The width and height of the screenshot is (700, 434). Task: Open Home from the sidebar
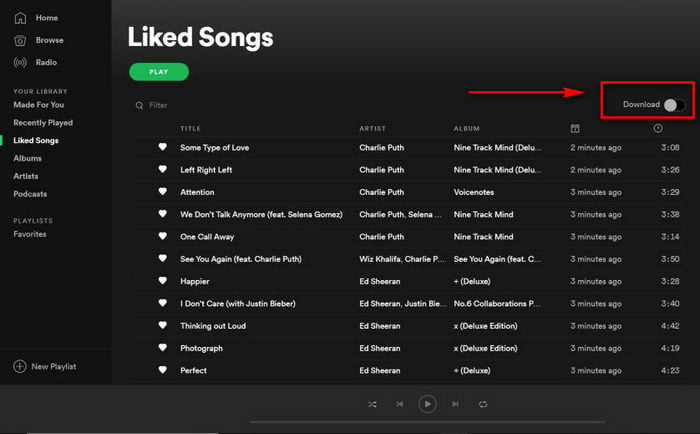tap(46, 18)
